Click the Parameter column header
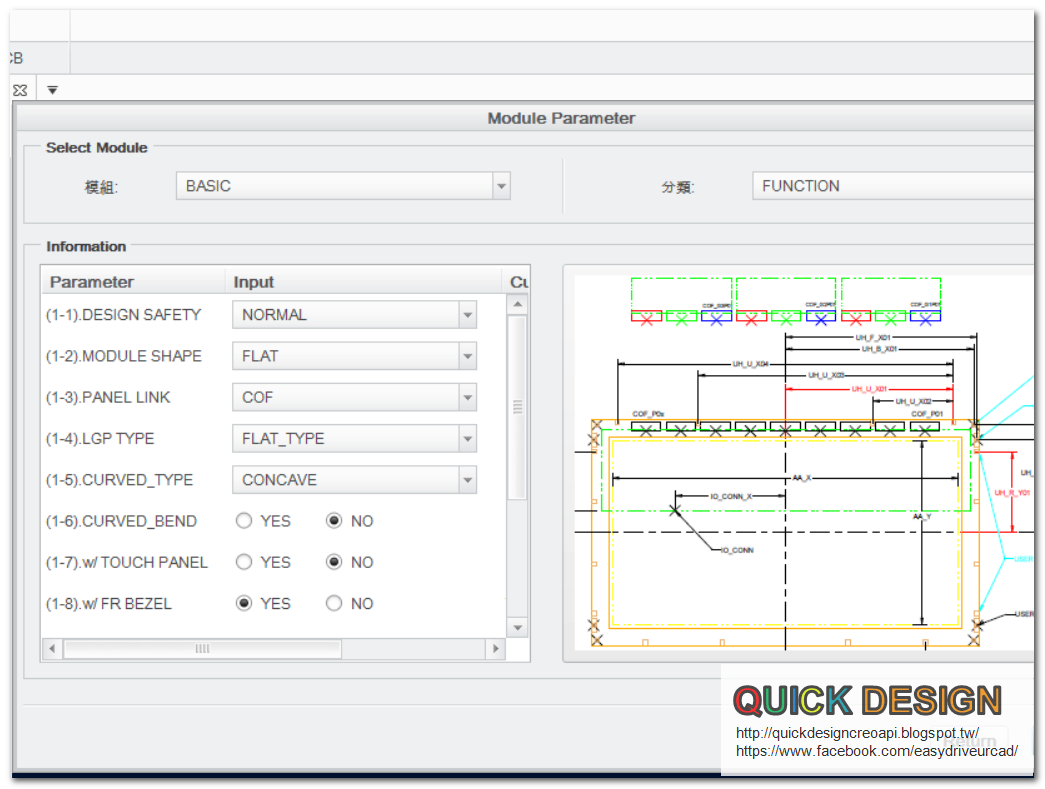Image resolution: width=1045 pixels, height=789 pixels. [90, 282]
